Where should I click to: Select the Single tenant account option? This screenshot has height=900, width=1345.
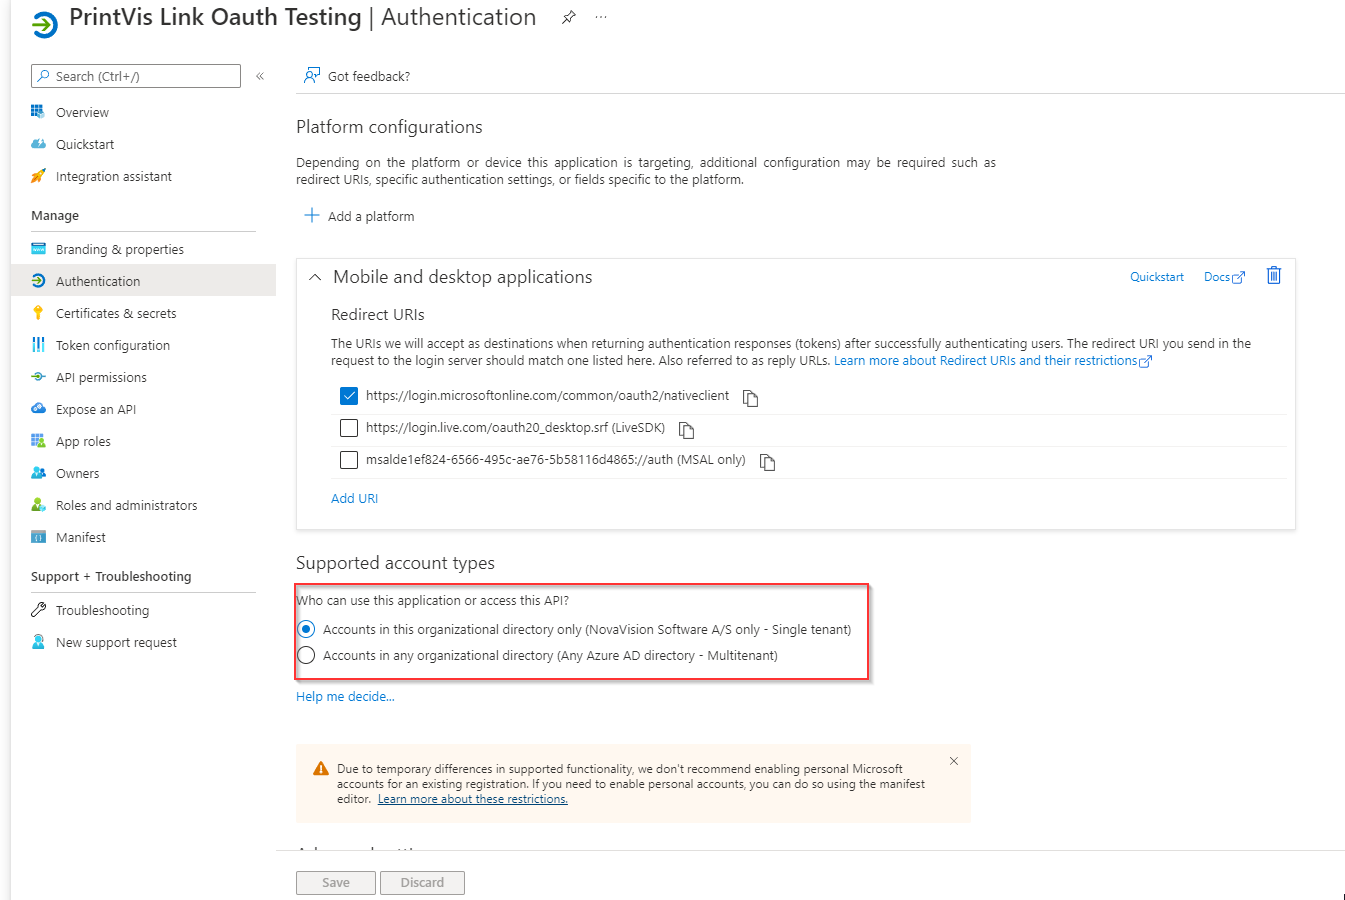coord(307,629)
